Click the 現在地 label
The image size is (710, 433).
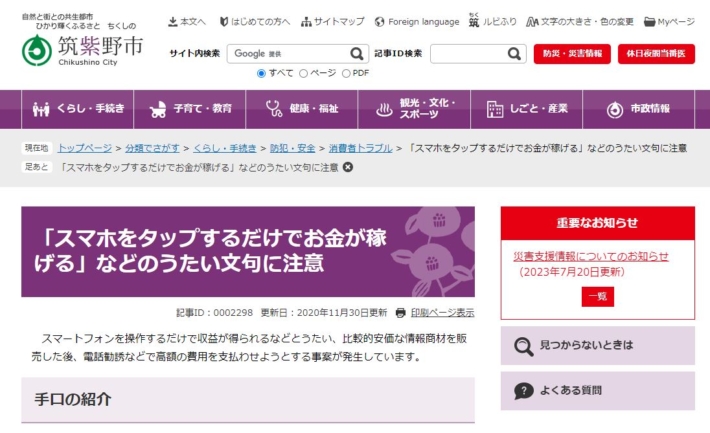tap(36, 148)
